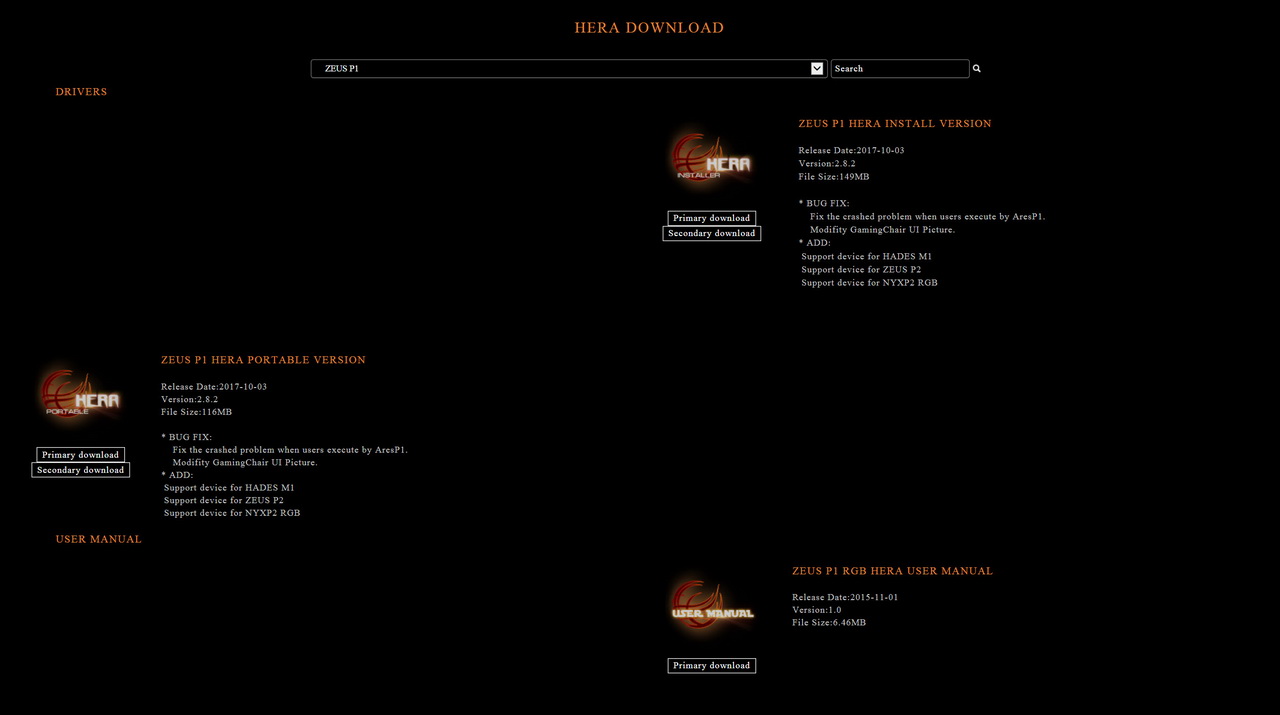1280x715 pixels.
Task: Click Support device for ZEUS P2 in install notes
Action: [x=861, y=270]
